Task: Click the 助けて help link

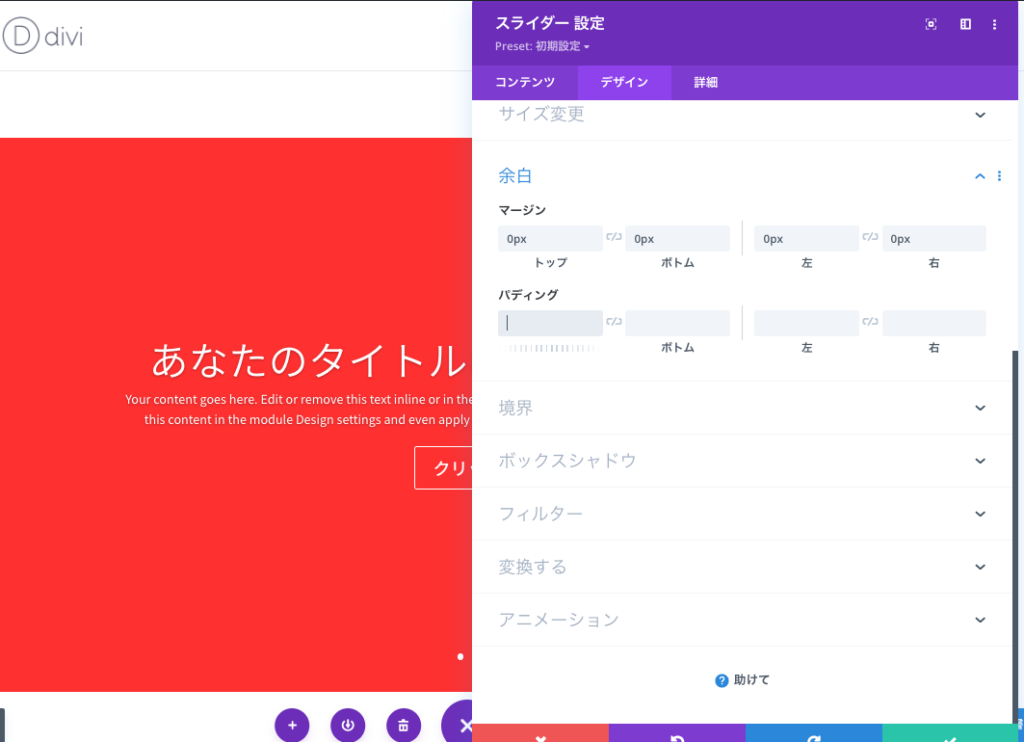Action: [741, 680]
